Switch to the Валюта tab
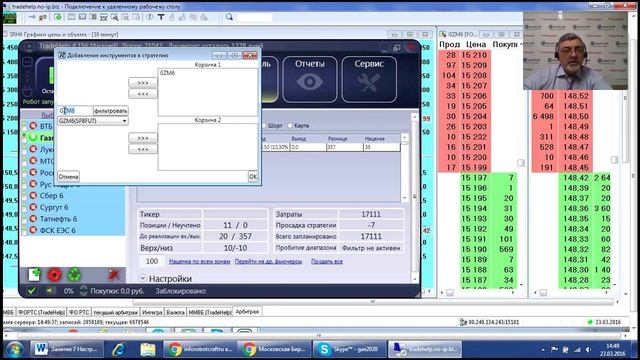This screenshot has width=640, height=360. [x=175, y=312]
